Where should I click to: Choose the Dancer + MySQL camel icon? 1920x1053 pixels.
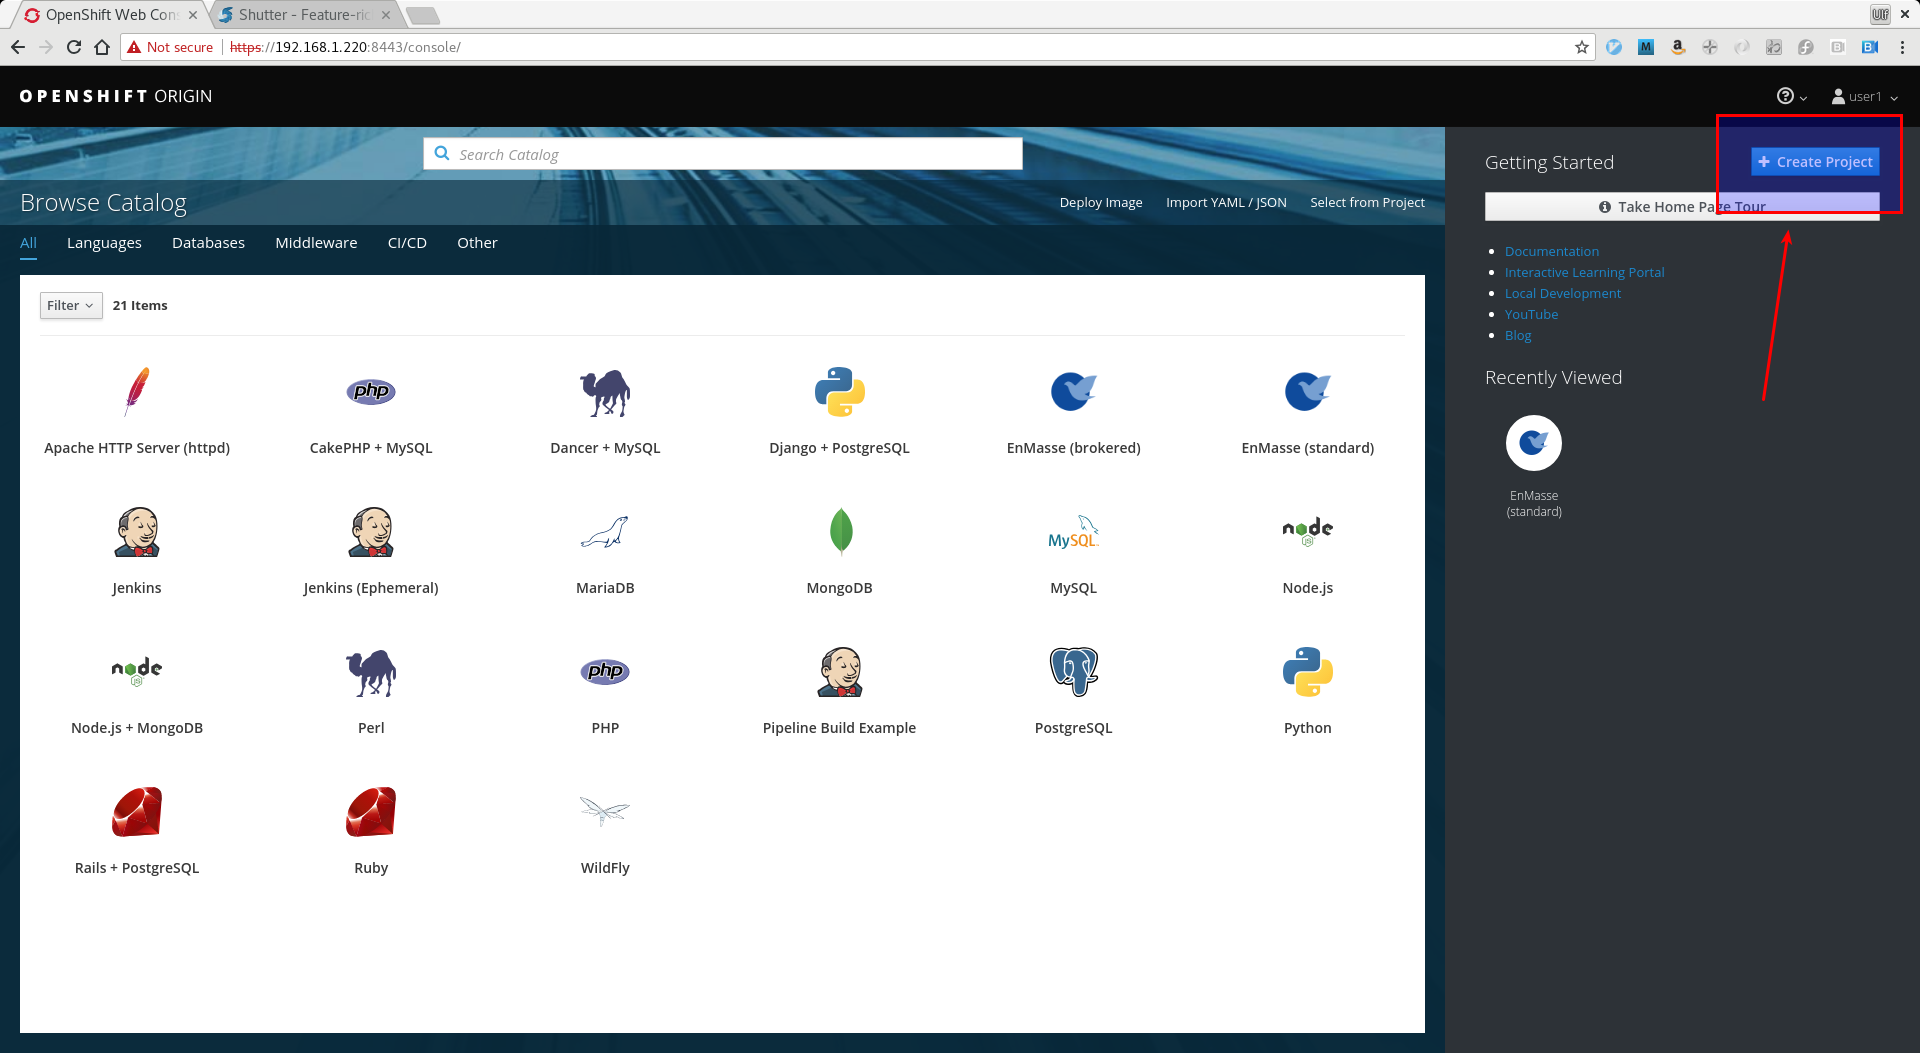coord(605,392)
